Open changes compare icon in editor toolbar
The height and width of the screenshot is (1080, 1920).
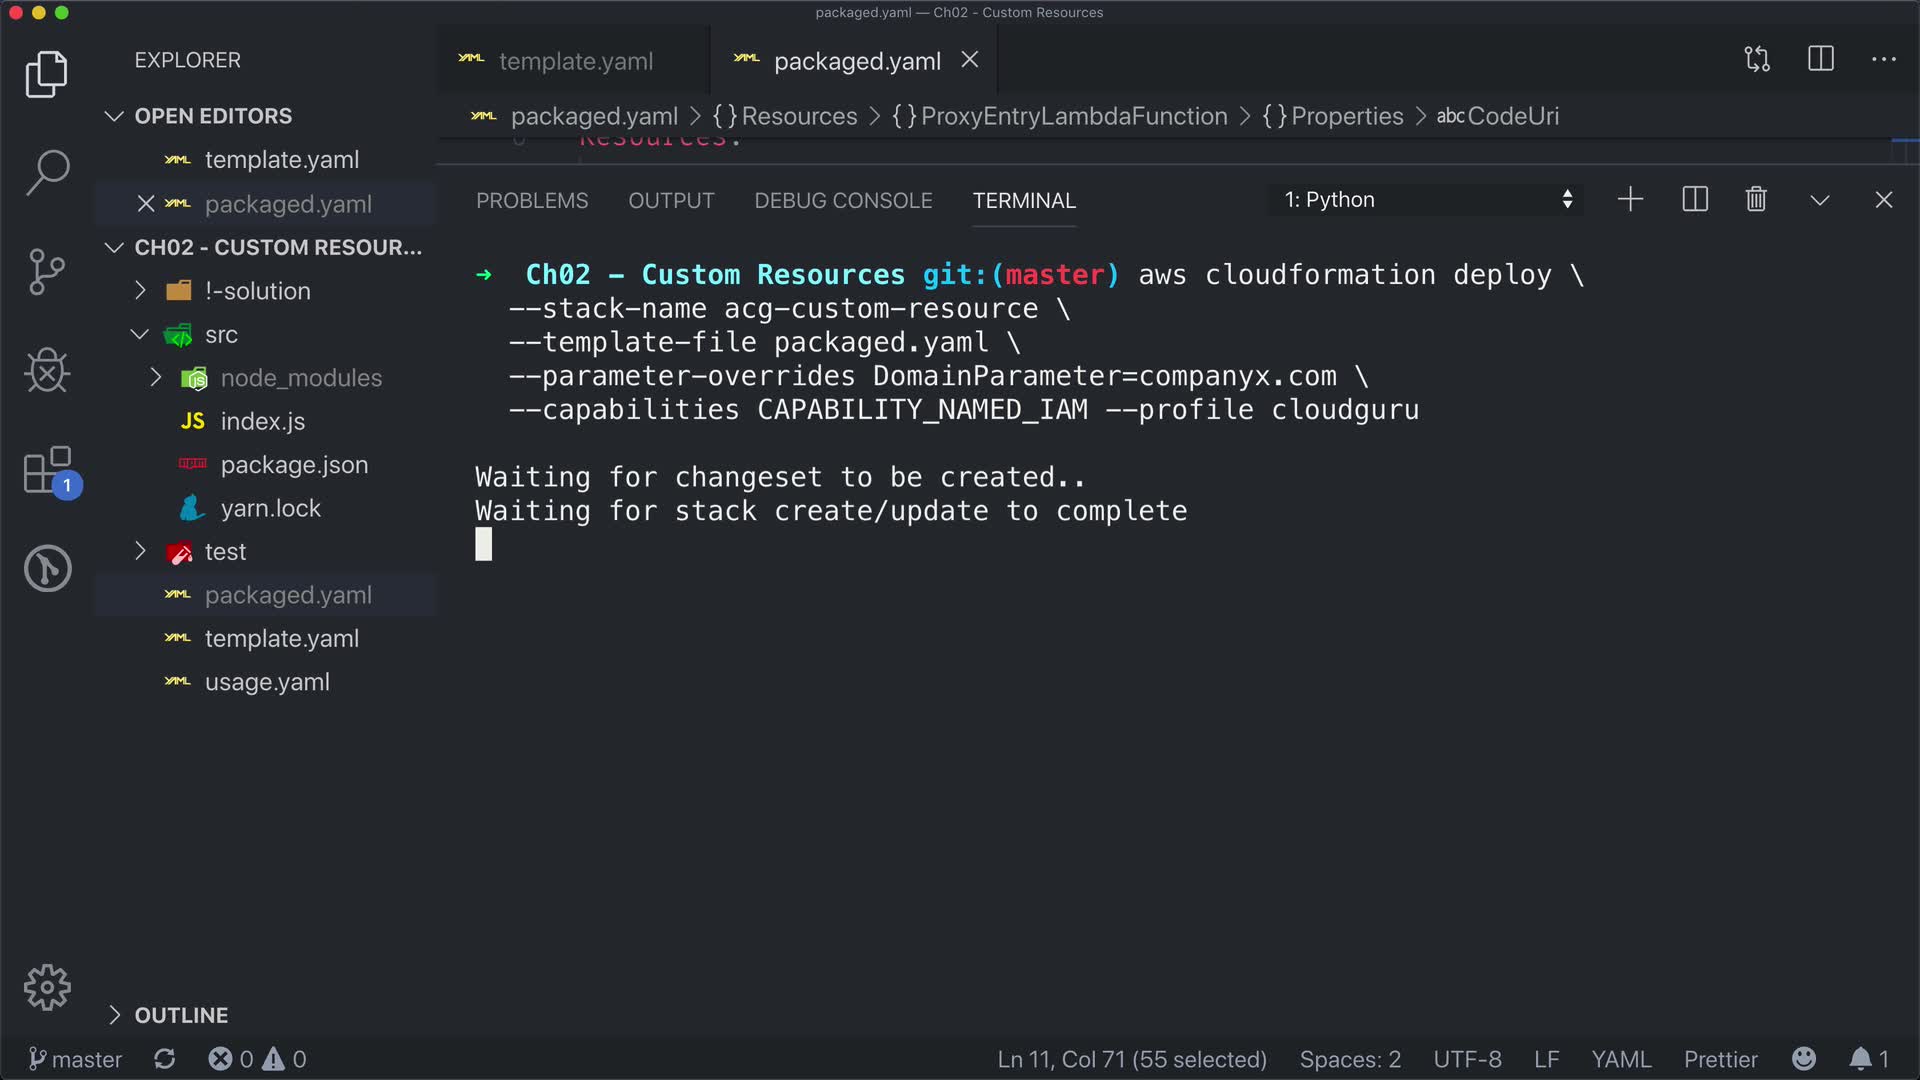point(1757,60)
